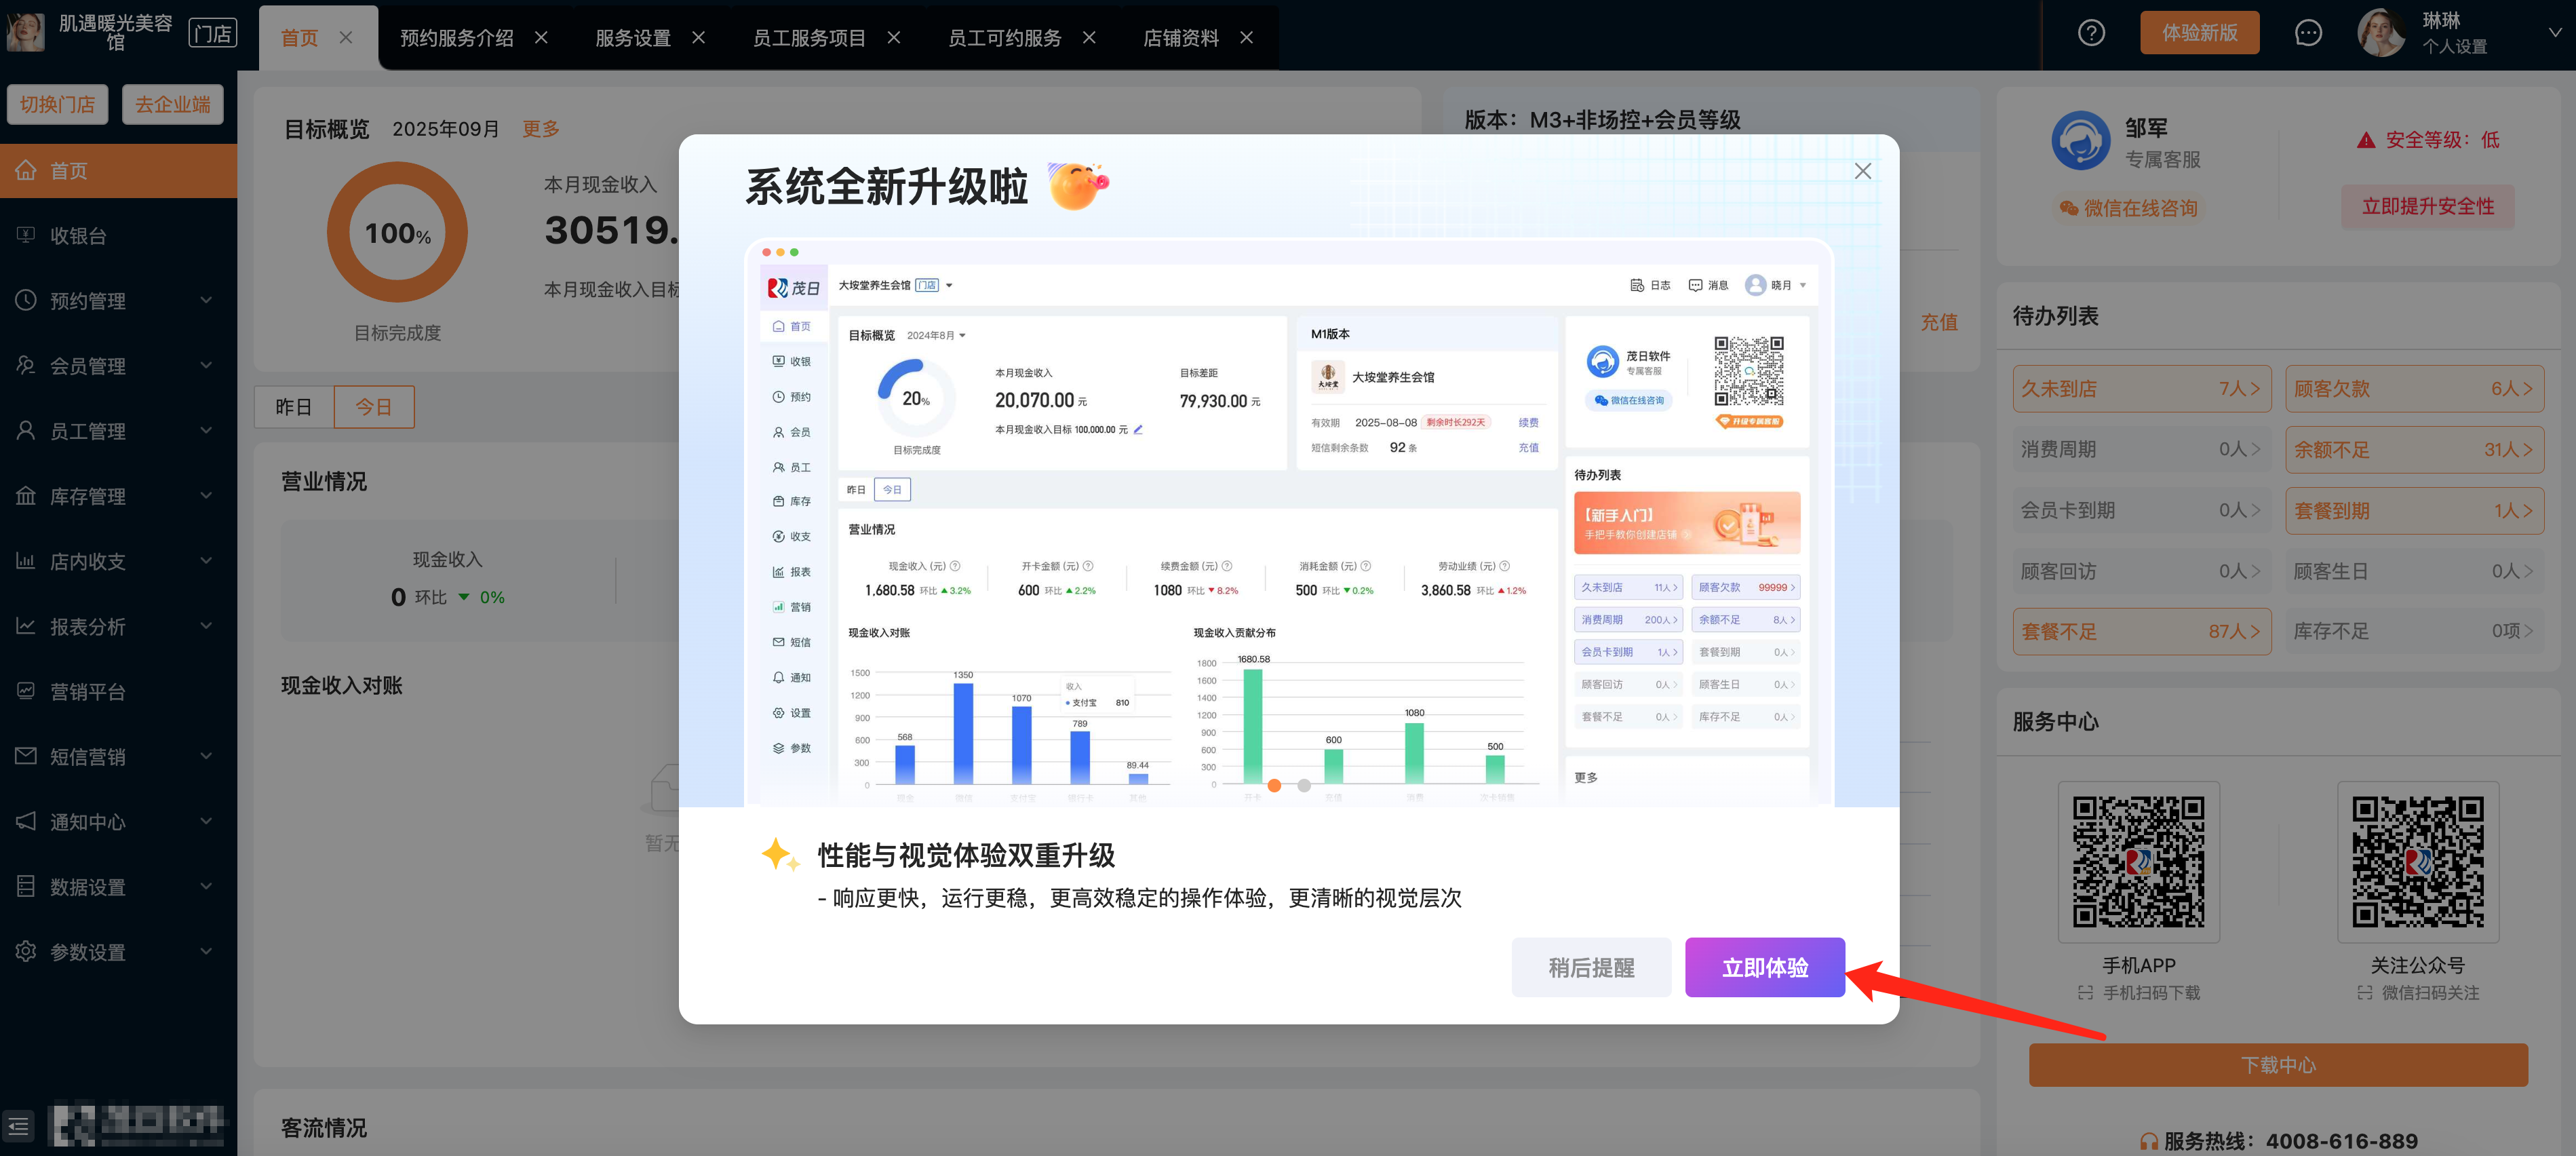Switch to the 服务设置 tab

click(x=632, y=38)
